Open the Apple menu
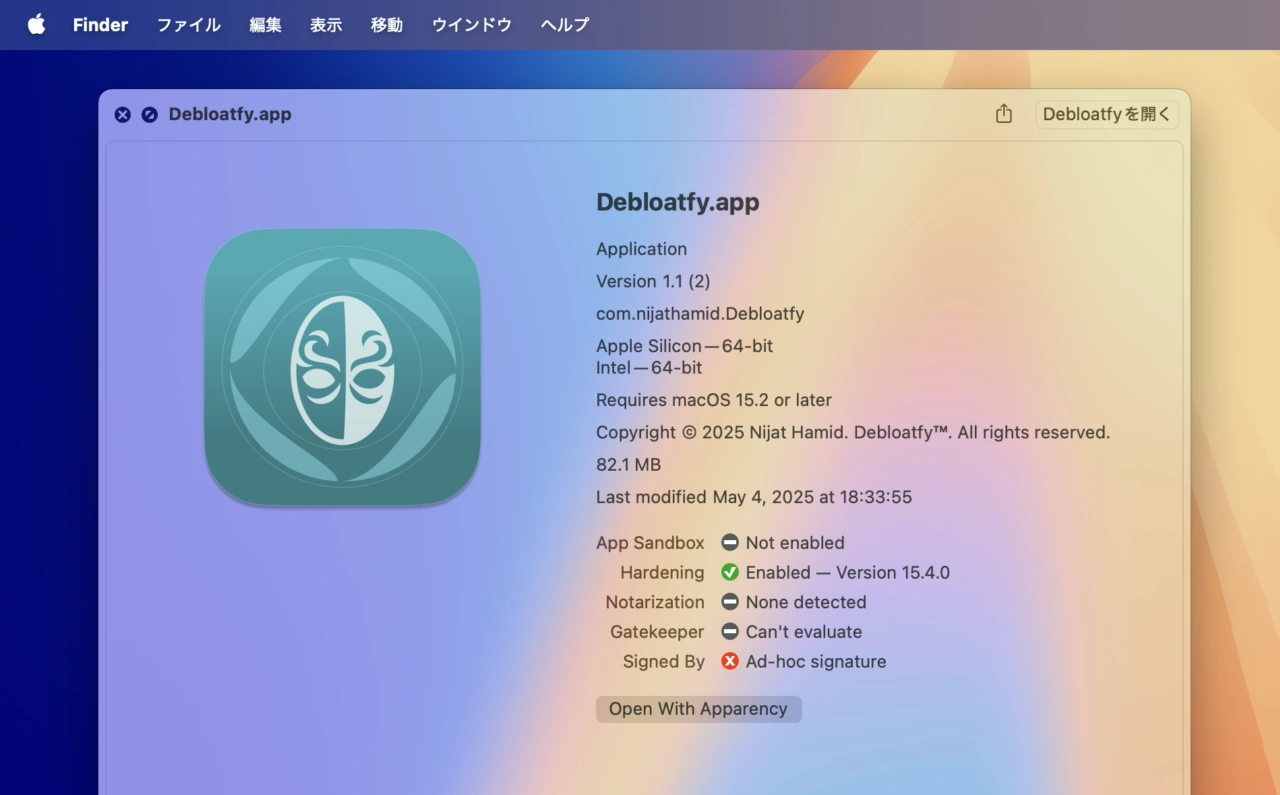Viewport: 1280px width, 795px height. (36, 25)
